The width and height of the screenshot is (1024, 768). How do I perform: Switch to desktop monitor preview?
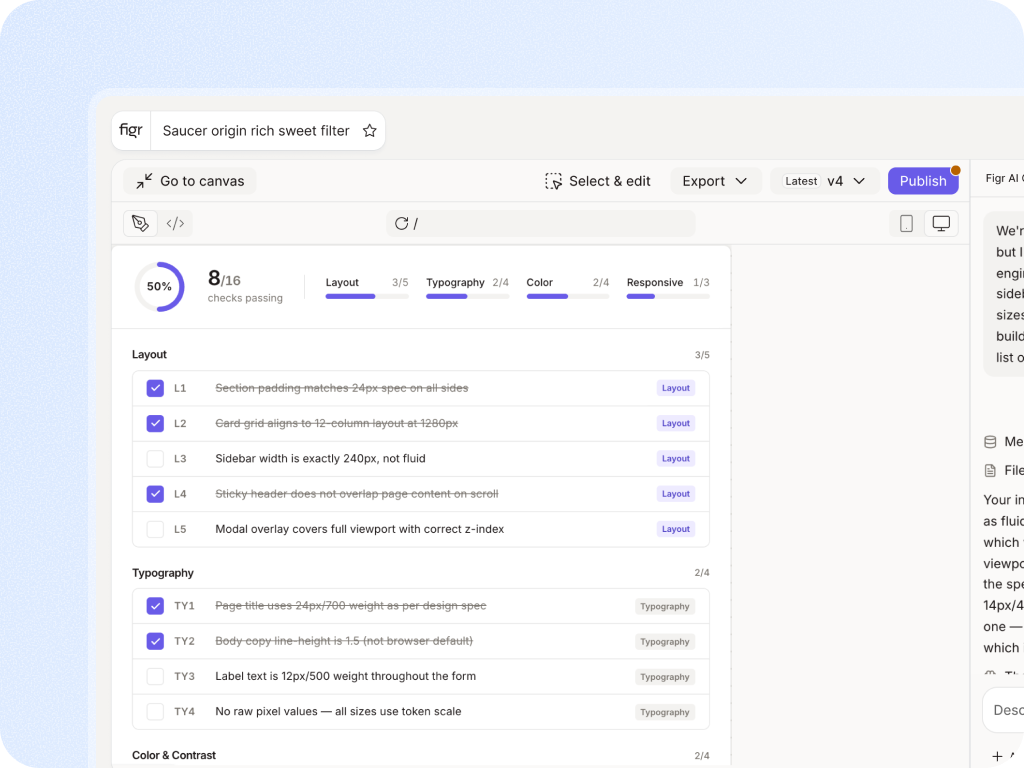tap(941, 223)
